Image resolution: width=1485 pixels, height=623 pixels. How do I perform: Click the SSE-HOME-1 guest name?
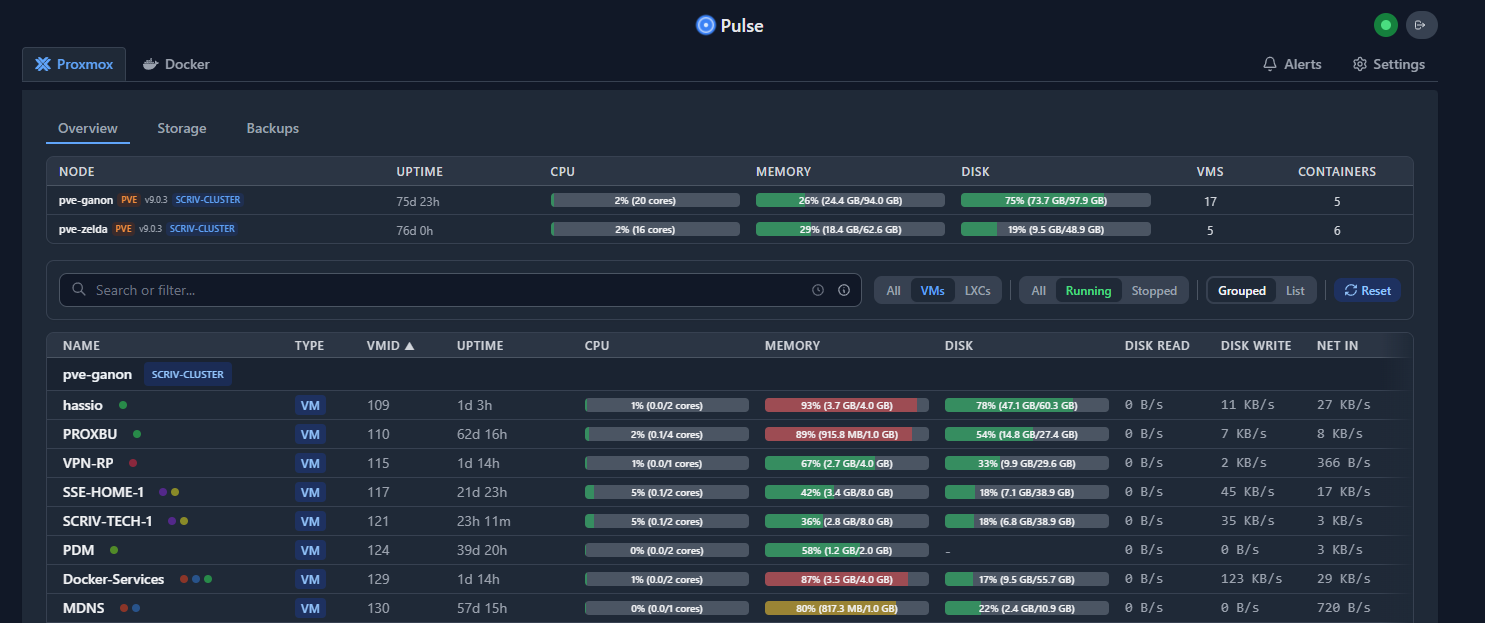(x=103, y=492)
